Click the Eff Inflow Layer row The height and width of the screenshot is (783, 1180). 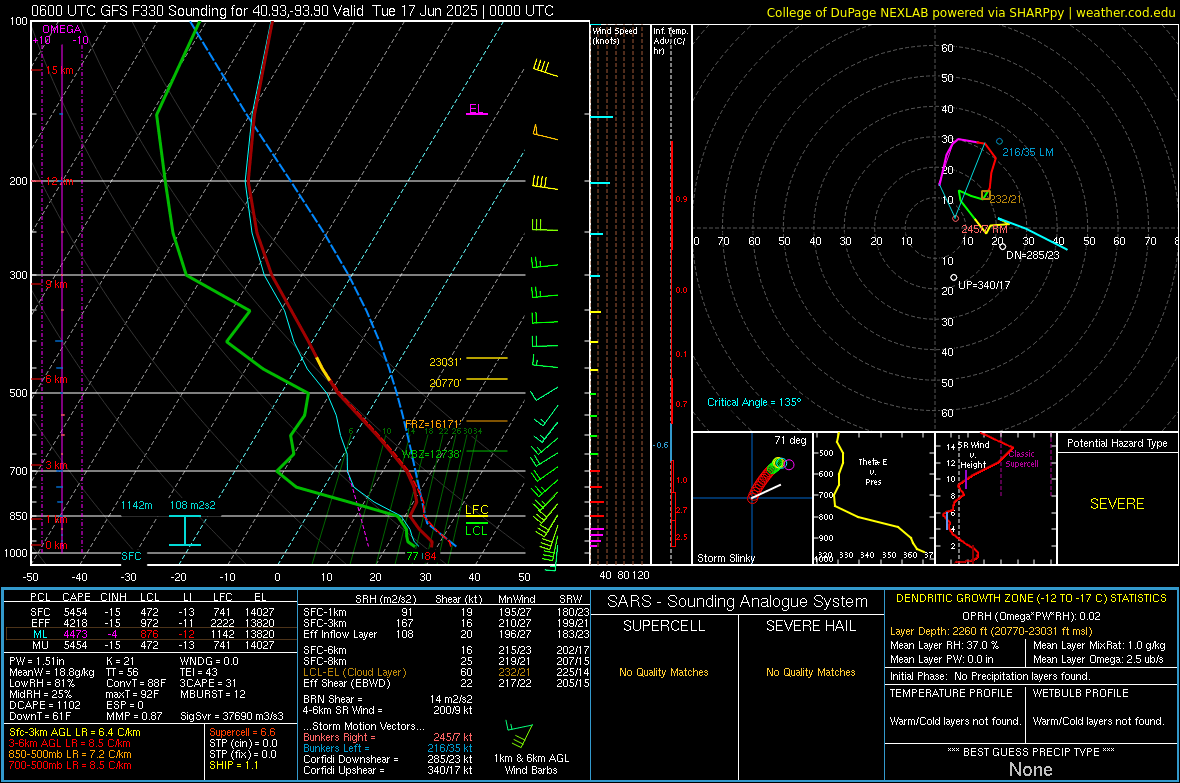[446, 634]
